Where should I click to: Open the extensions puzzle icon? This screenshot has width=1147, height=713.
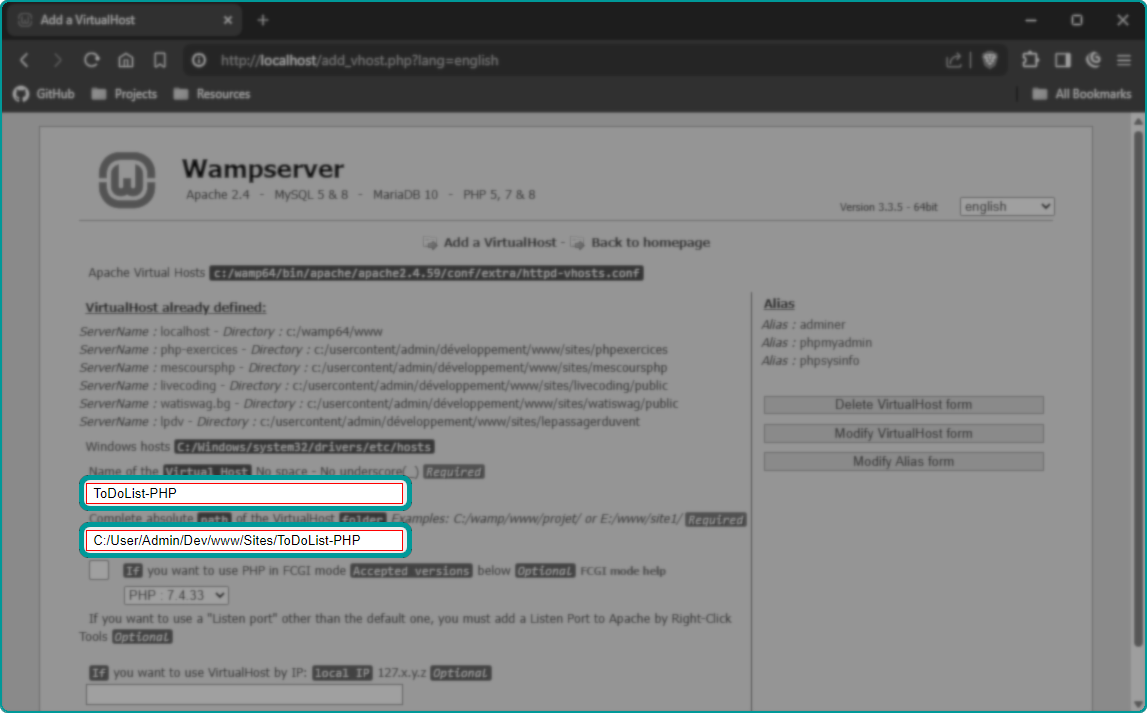1030,60
